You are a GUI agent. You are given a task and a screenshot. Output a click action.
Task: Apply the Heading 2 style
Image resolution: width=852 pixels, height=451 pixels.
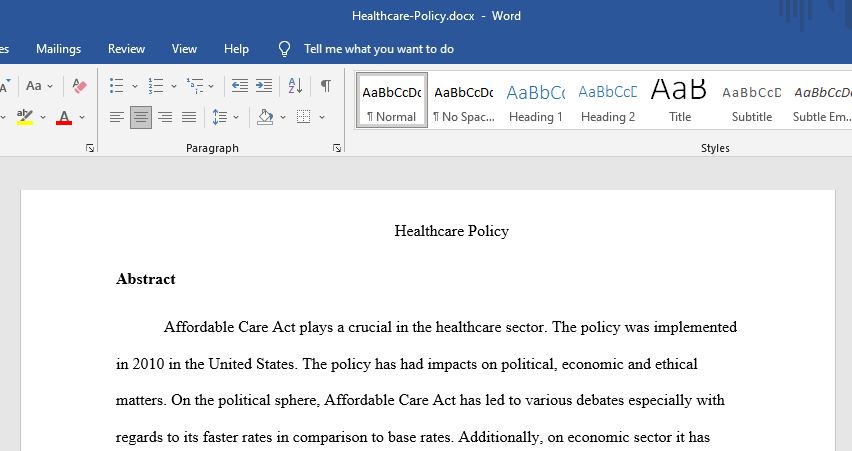coord(608,101)
